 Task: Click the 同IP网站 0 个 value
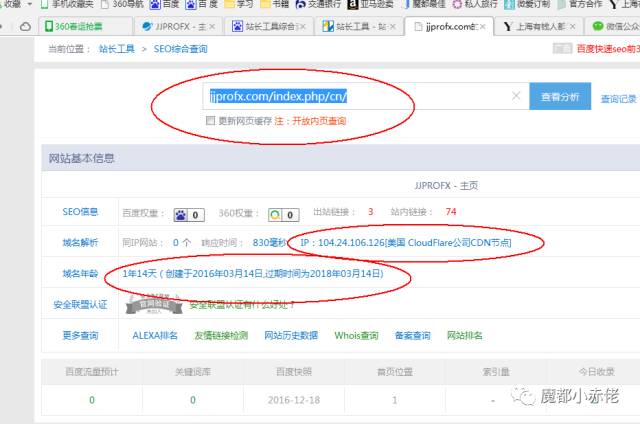click(182, 243)
